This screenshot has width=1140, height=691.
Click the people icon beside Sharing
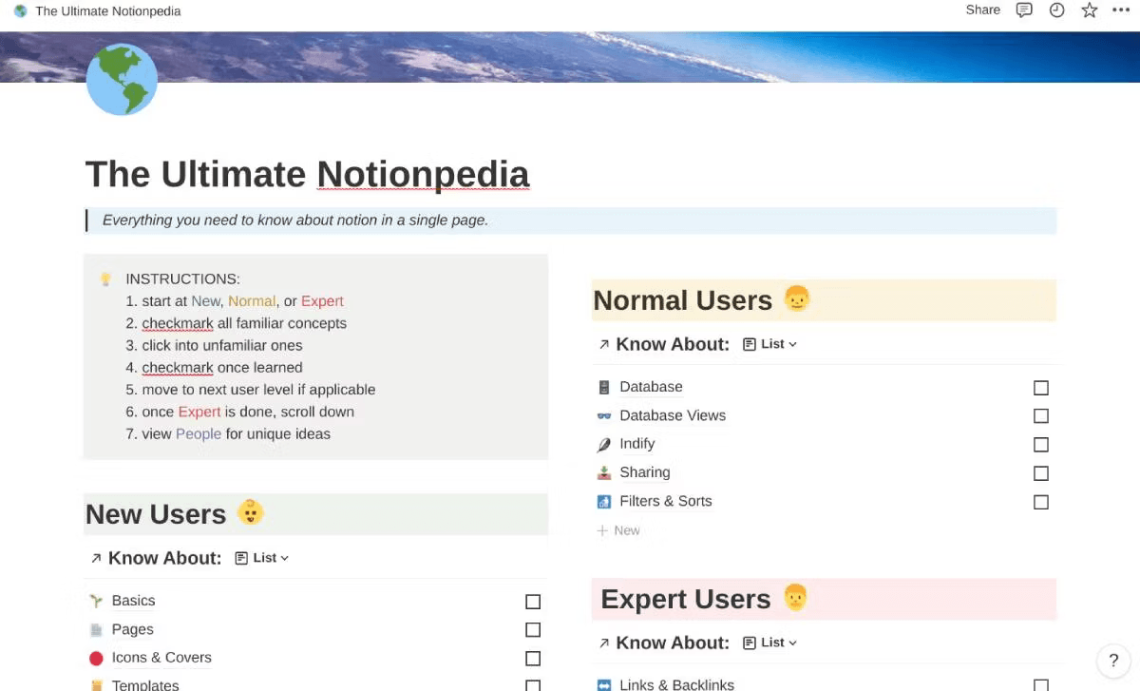604,472
